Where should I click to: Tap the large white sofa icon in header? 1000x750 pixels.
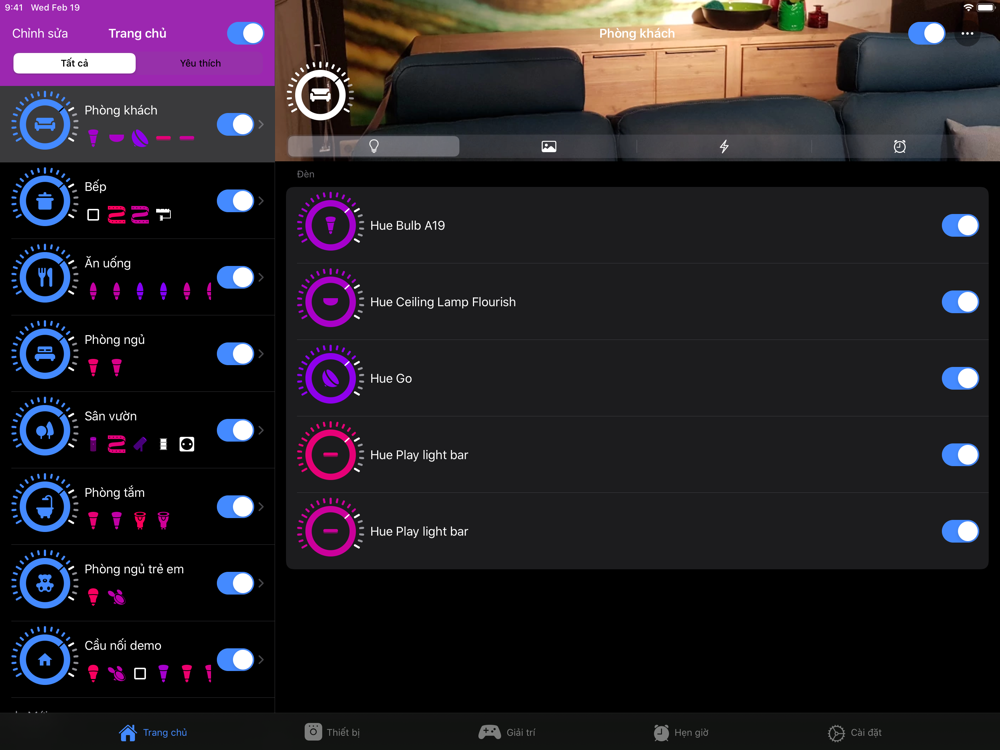(x=320, y=94)
